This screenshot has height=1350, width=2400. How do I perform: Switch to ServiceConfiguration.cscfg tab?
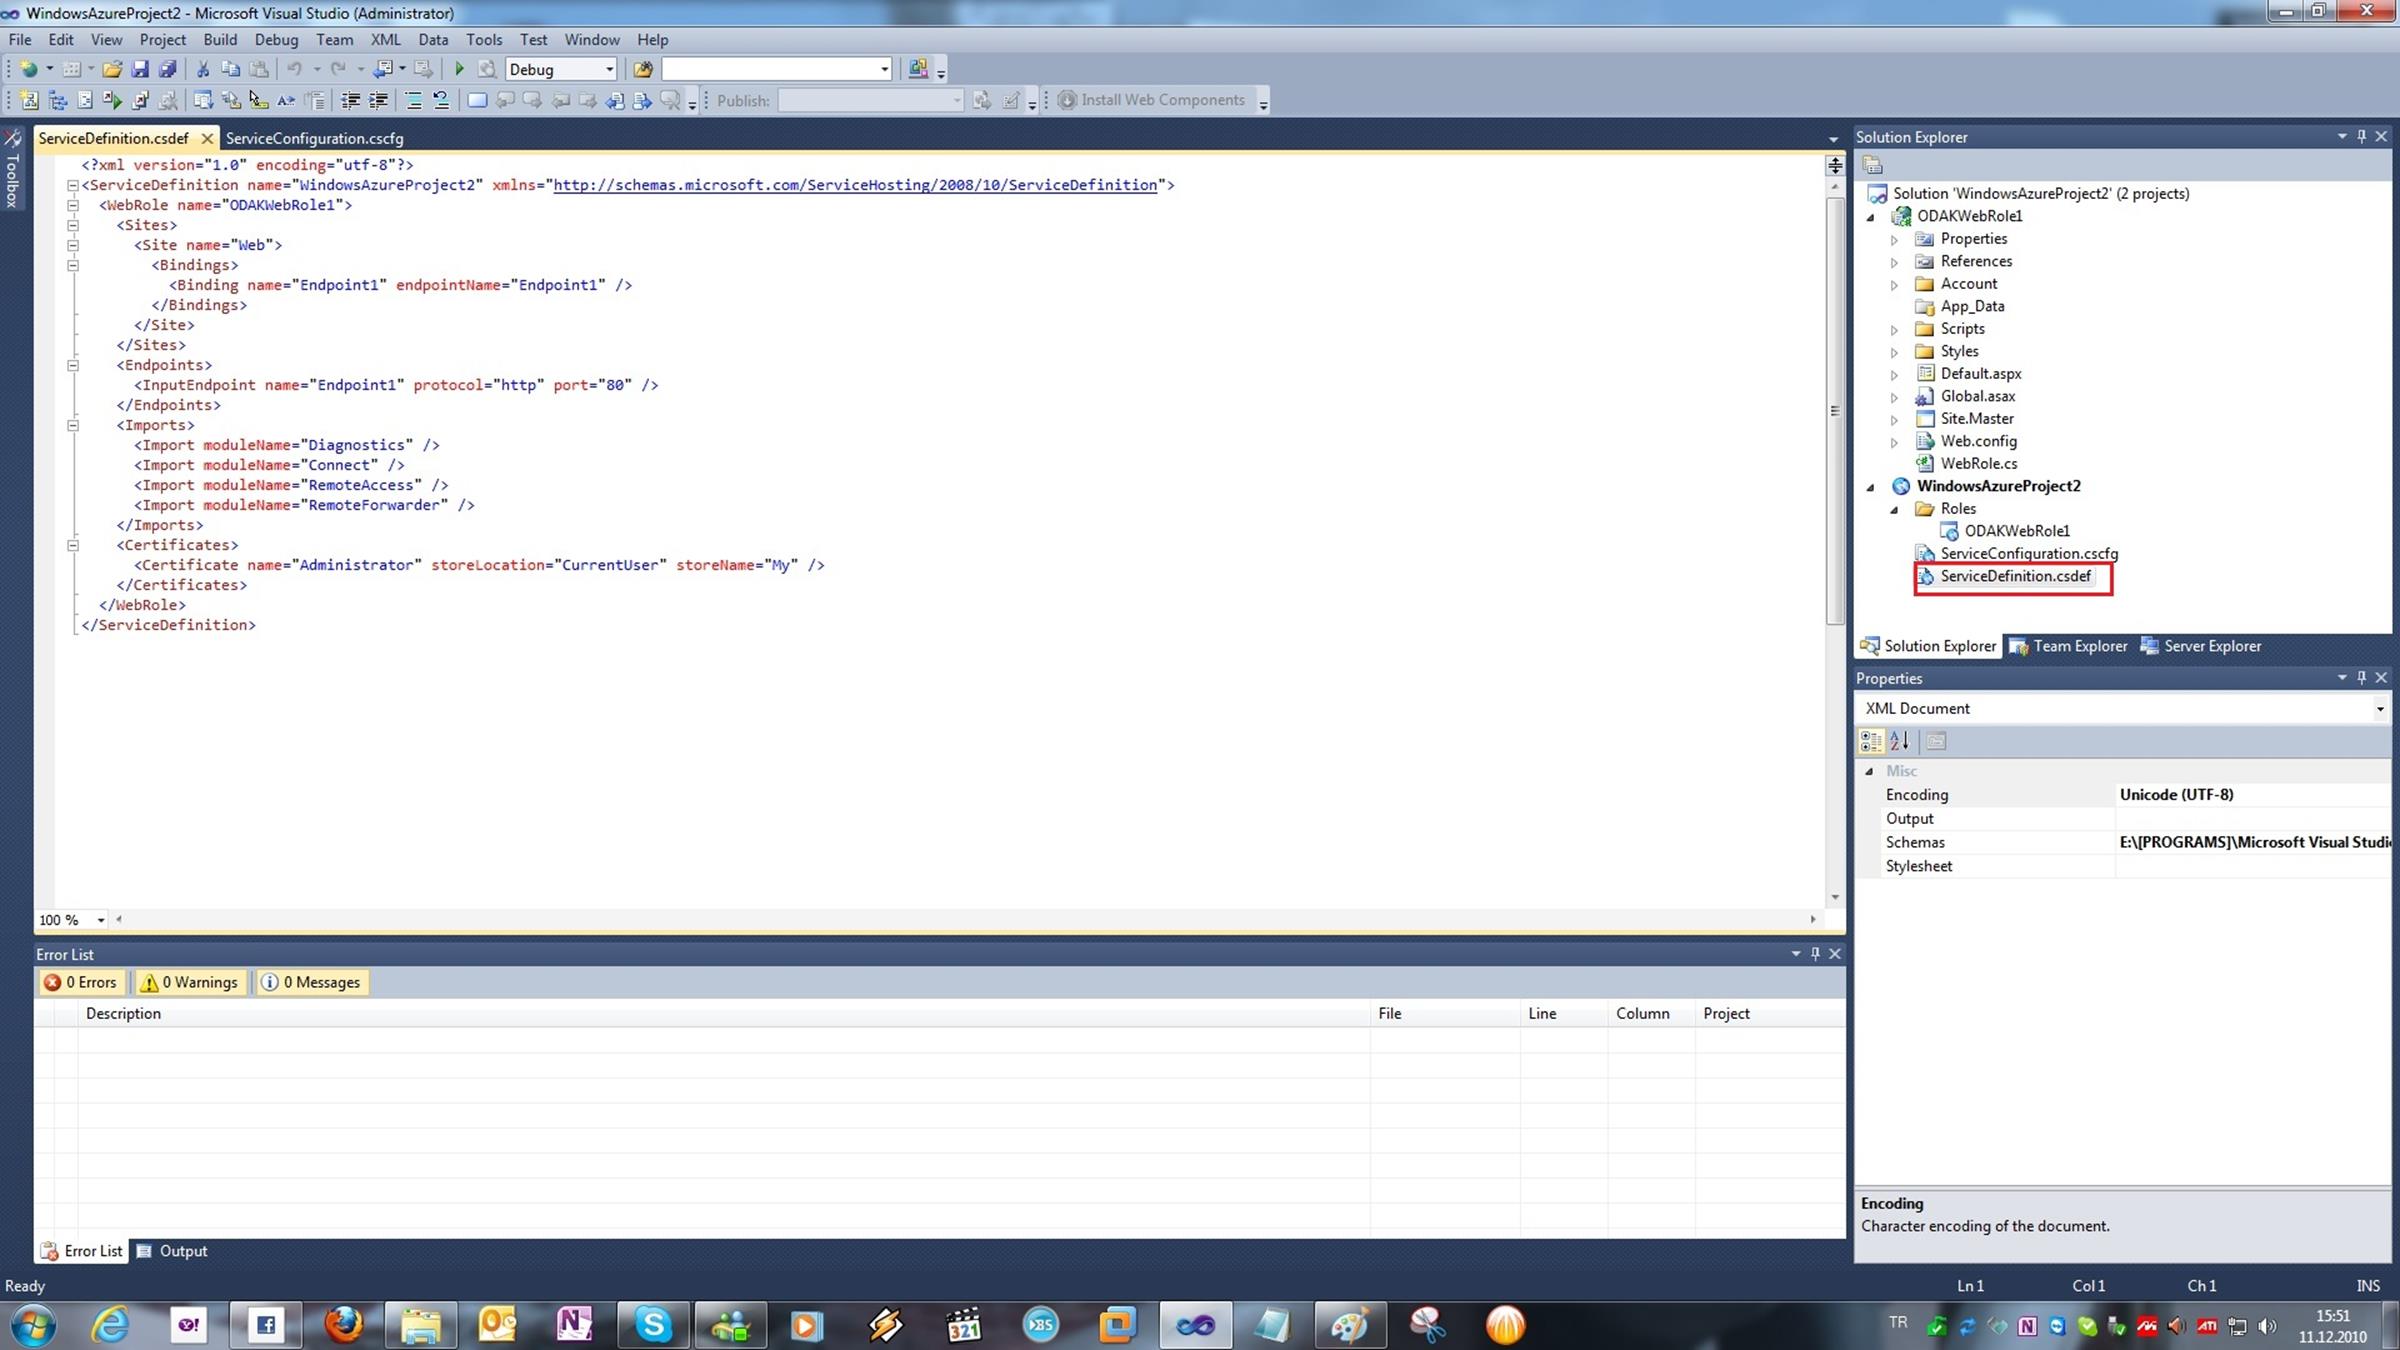point(315,138)
